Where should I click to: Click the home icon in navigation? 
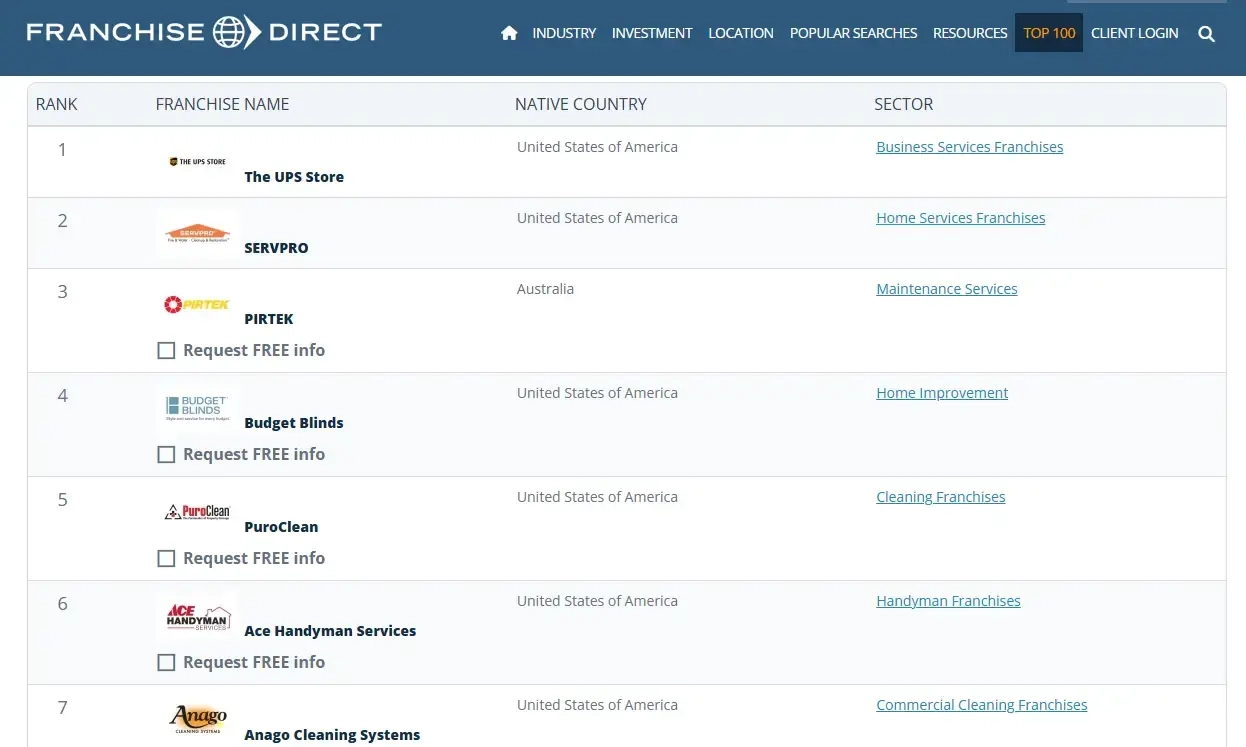[509, 33]
